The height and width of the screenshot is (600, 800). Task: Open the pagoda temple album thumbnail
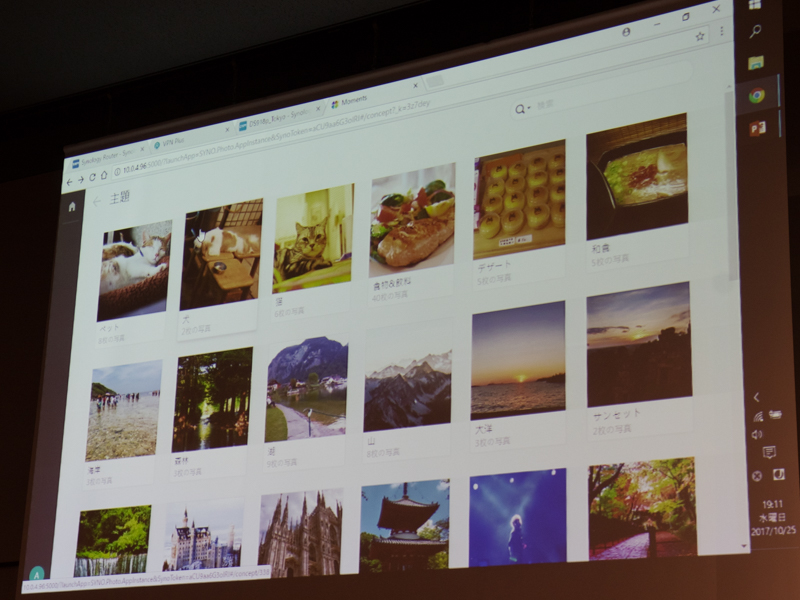click(405, 526)
